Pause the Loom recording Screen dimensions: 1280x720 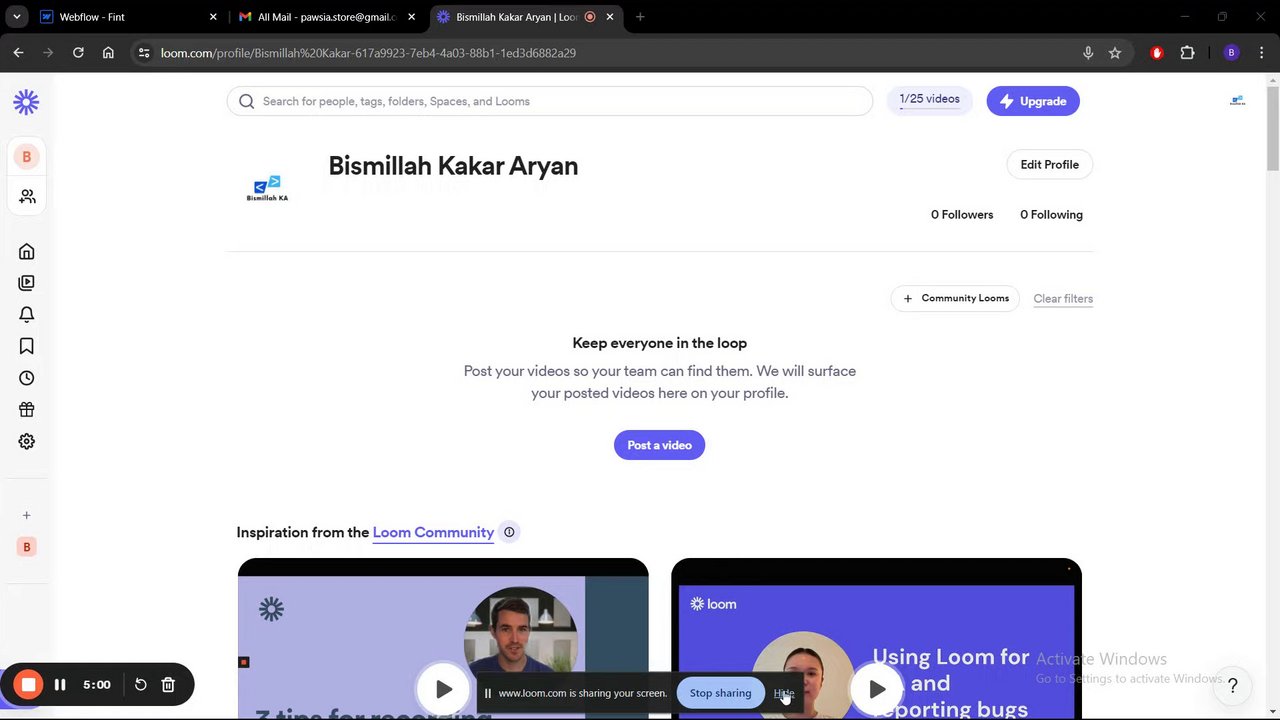[60, 685]
